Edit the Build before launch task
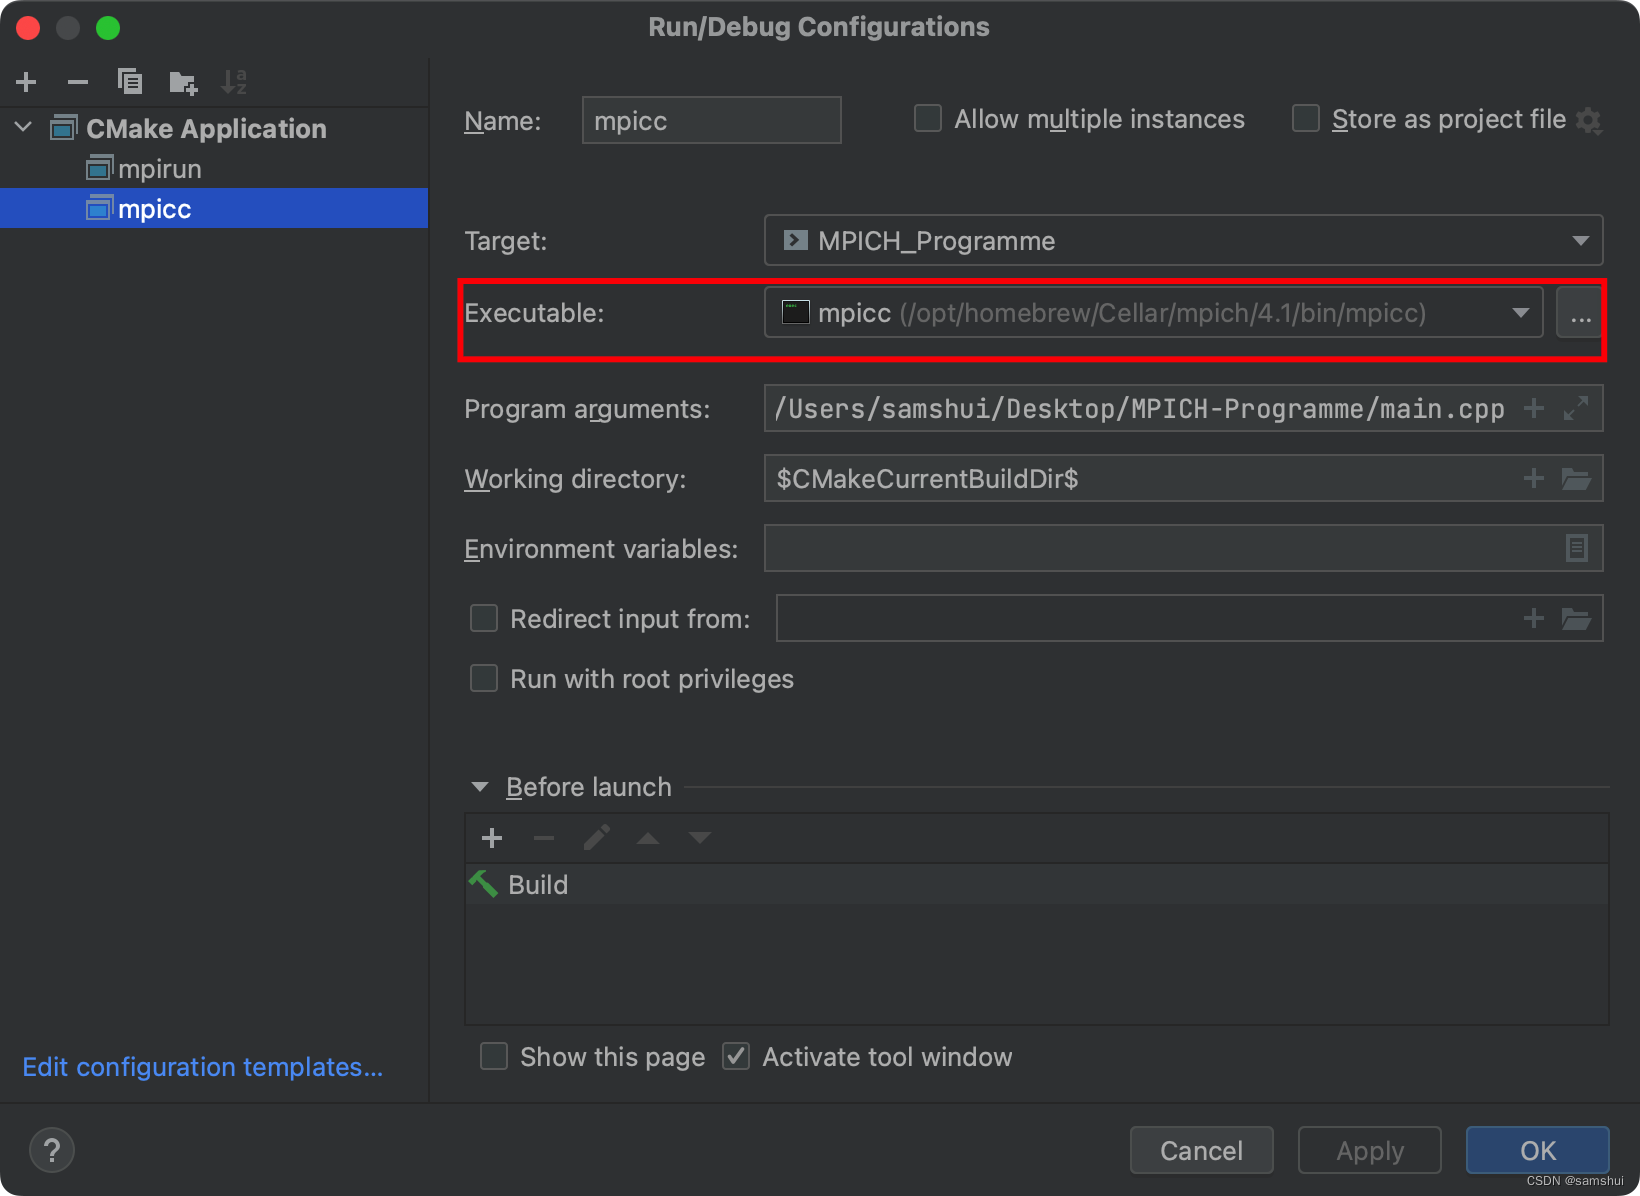 tap(596, 838)
